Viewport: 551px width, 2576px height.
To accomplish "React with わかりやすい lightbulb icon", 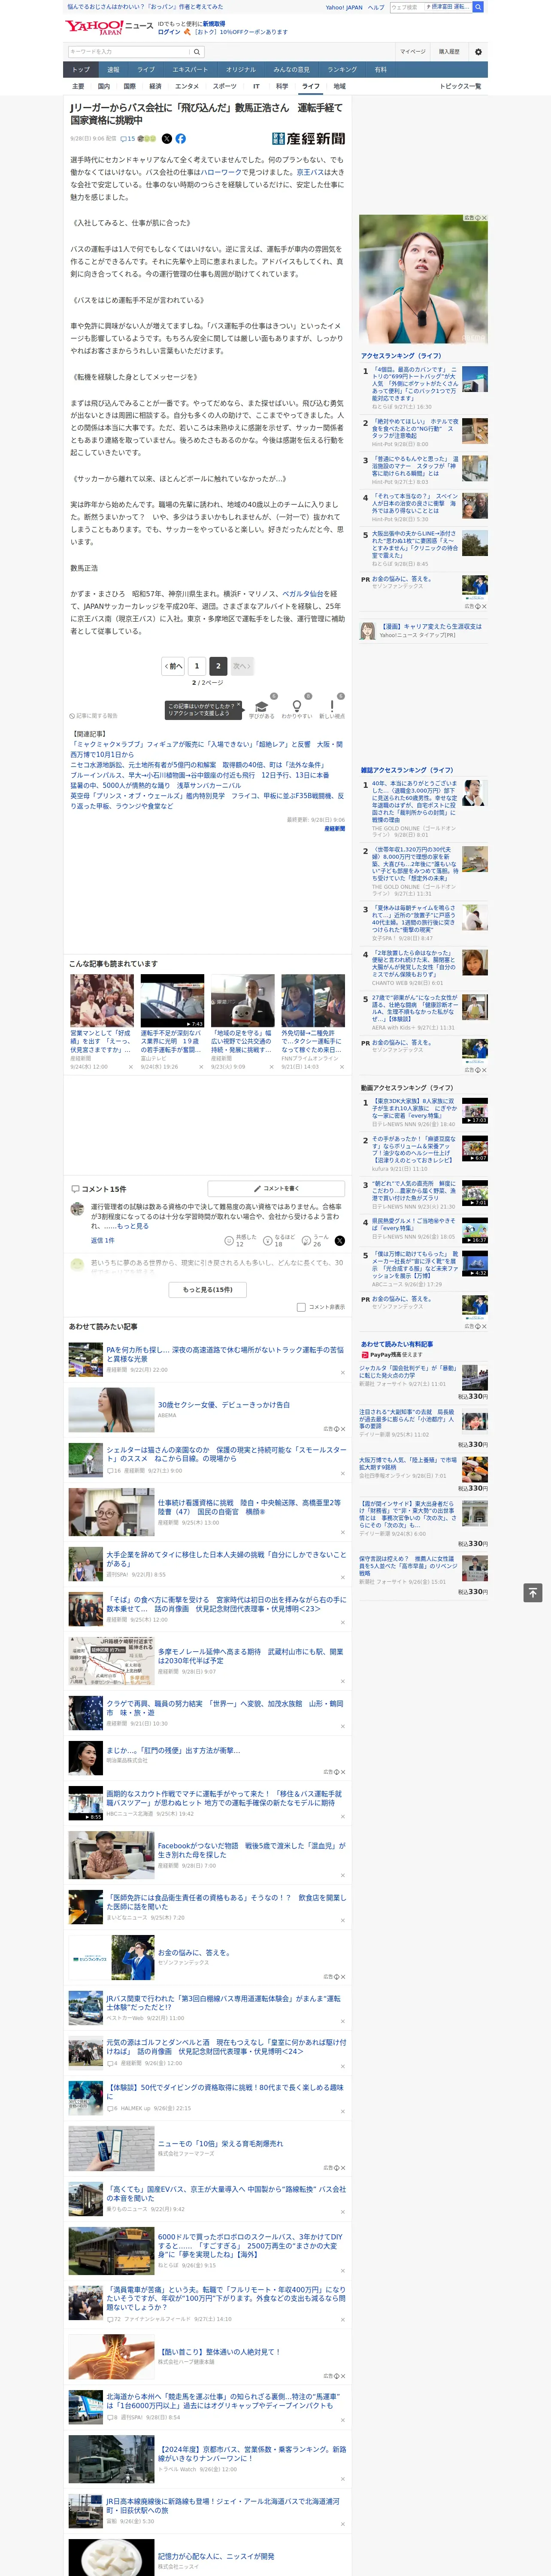I will [296, 705].
